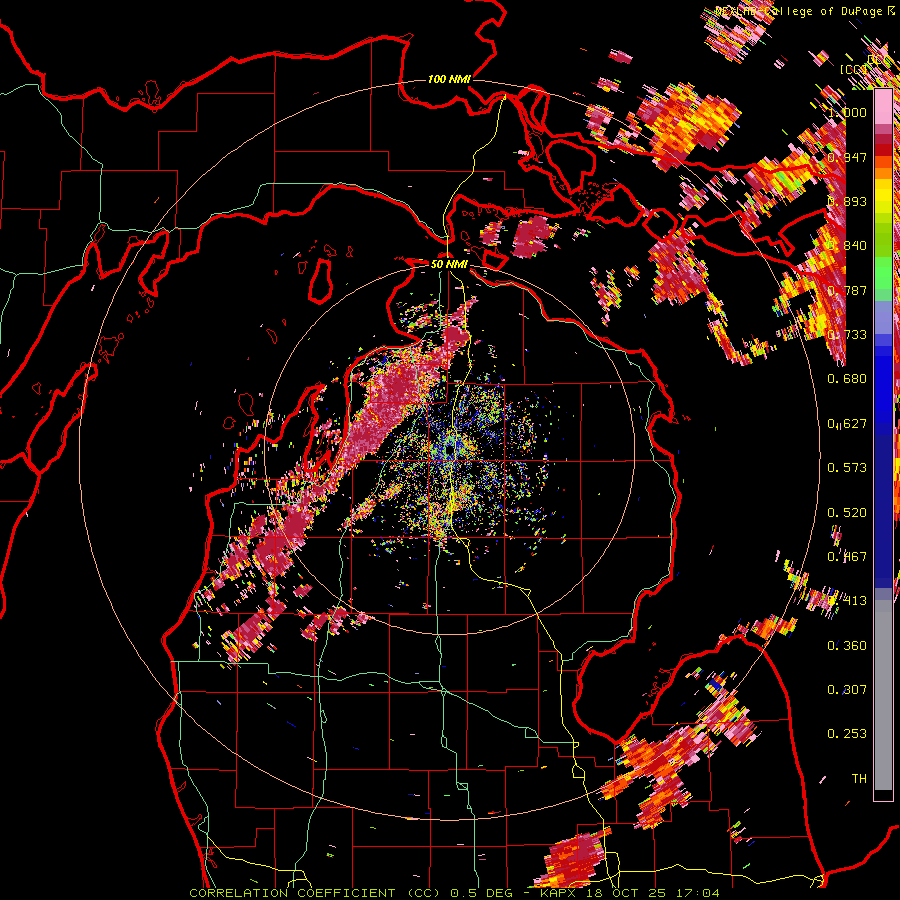Click the [CC] legend header label

pos(853,69)
